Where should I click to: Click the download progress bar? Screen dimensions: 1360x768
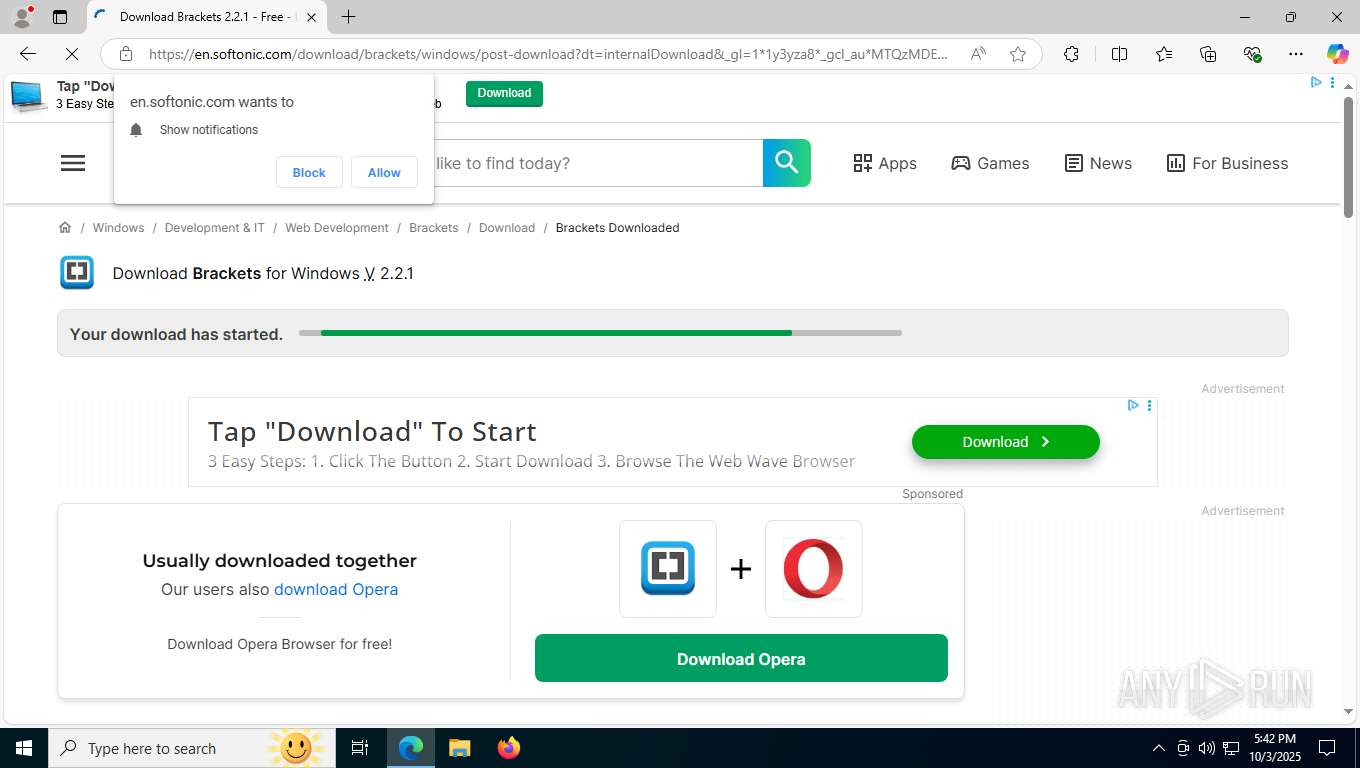point(600,333)
